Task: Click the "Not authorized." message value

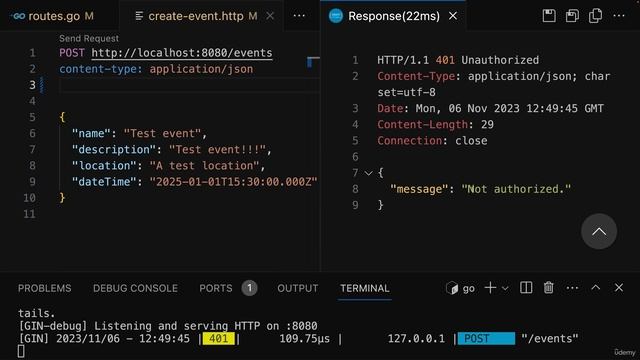Action: pyautogui.click(x=516, y=189)
